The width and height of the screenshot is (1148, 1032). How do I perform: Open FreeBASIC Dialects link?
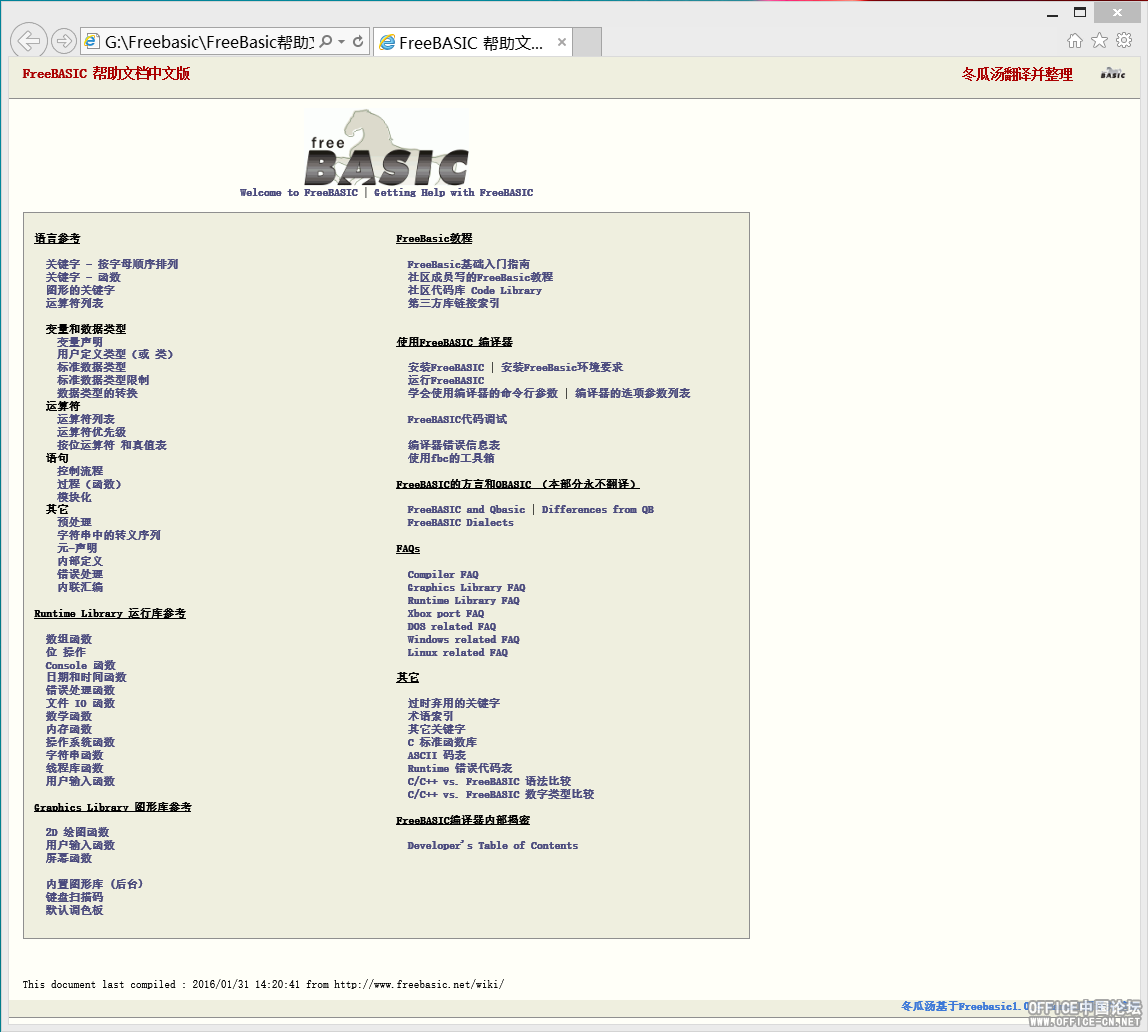461,523
